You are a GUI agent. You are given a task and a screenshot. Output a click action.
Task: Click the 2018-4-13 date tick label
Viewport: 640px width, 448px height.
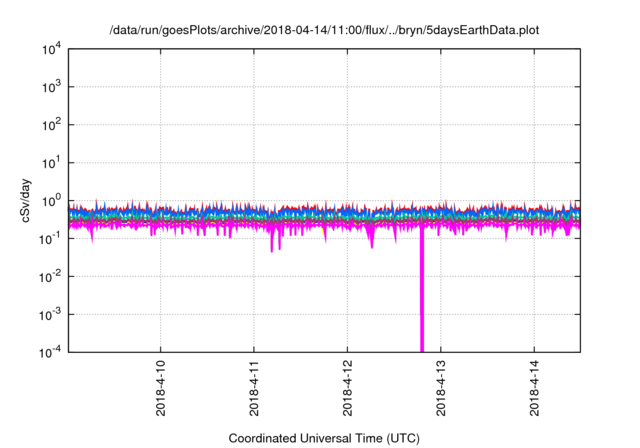coord(441,388)
